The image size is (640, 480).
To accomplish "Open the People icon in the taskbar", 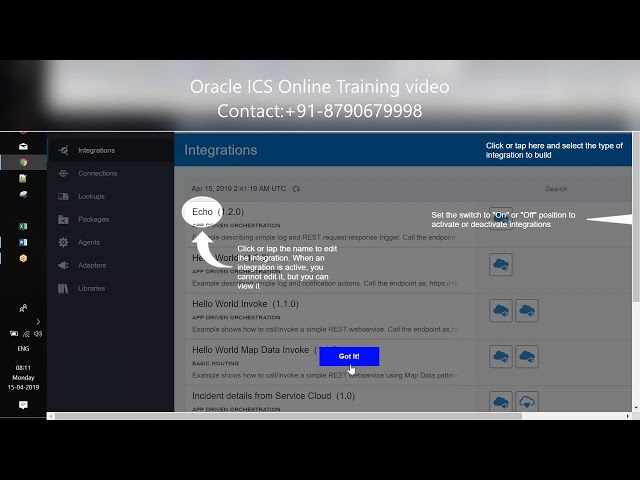I will click(23, 308).
